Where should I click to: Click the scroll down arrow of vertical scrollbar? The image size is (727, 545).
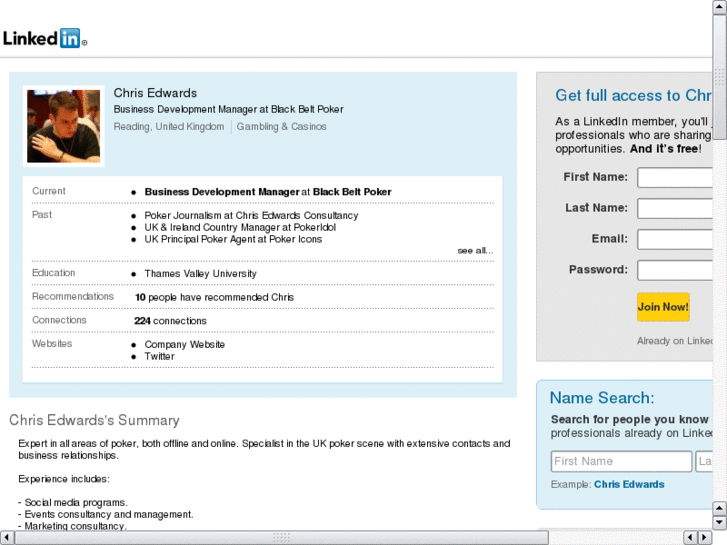click(719, 523)
